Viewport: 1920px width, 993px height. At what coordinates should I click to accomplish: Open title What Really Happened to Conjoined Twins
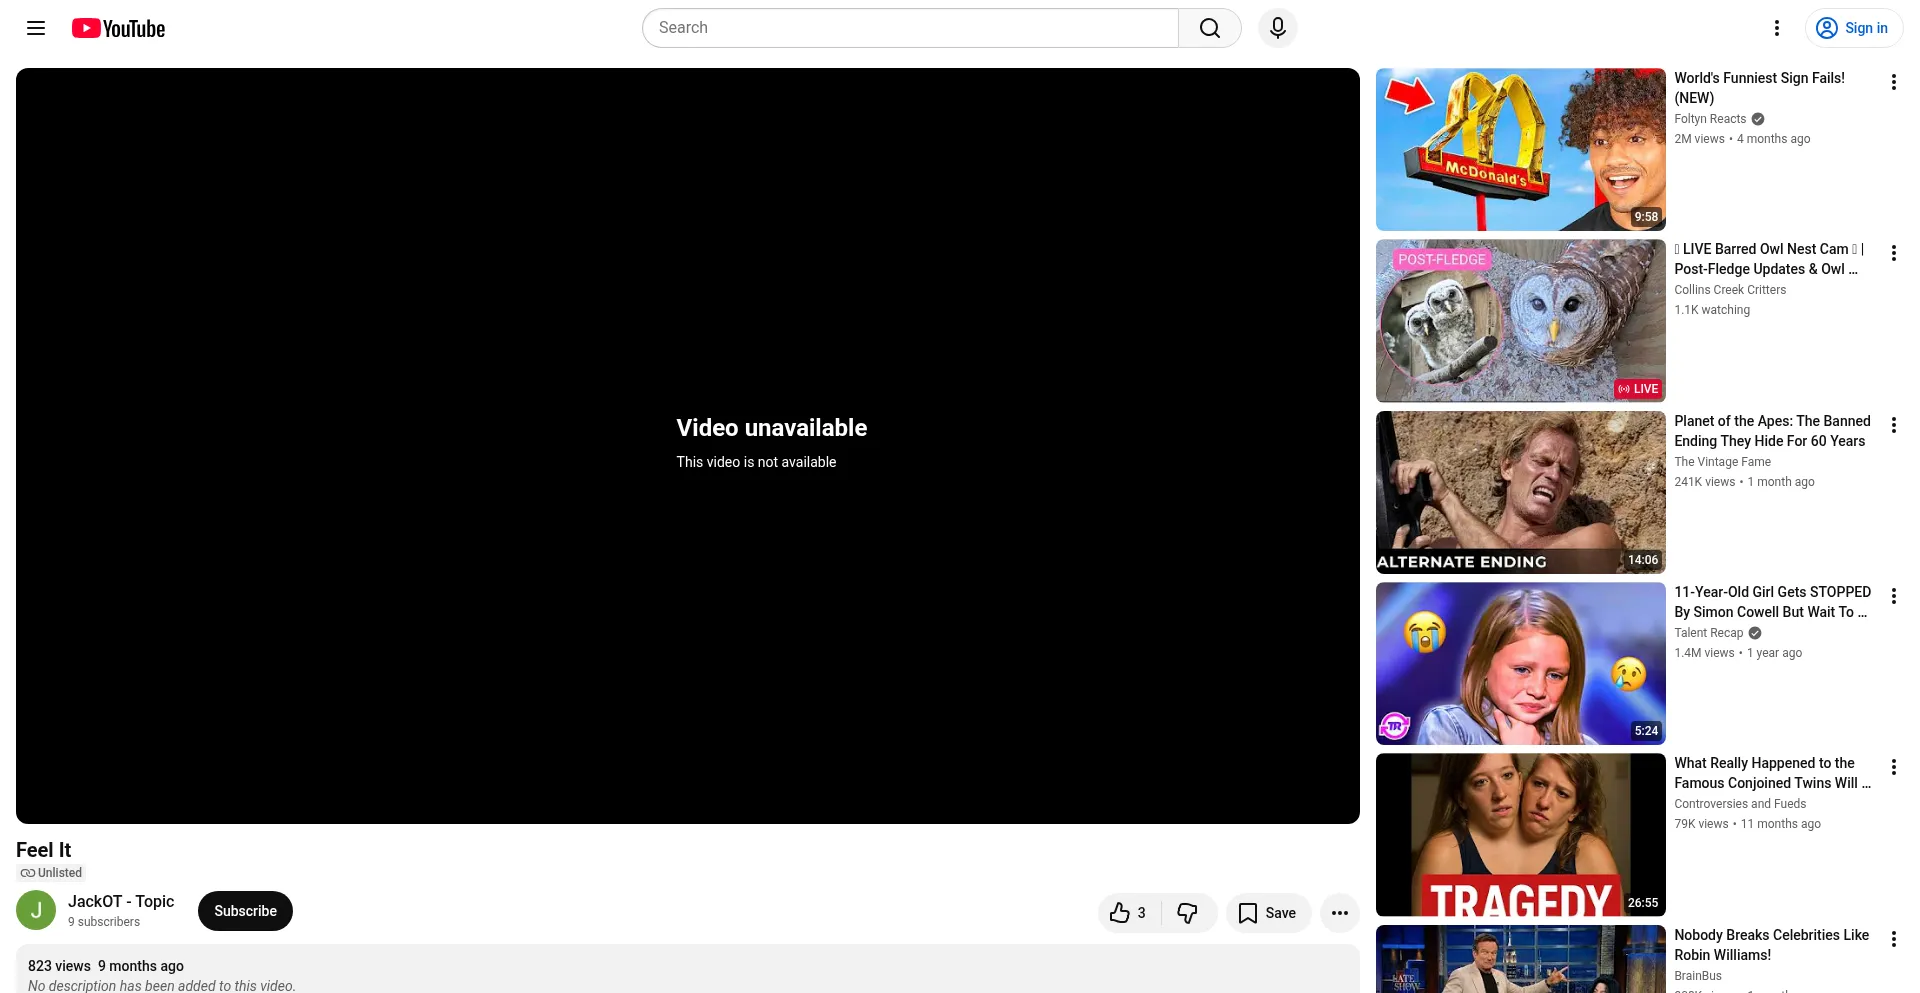[x=1773, y=773]
